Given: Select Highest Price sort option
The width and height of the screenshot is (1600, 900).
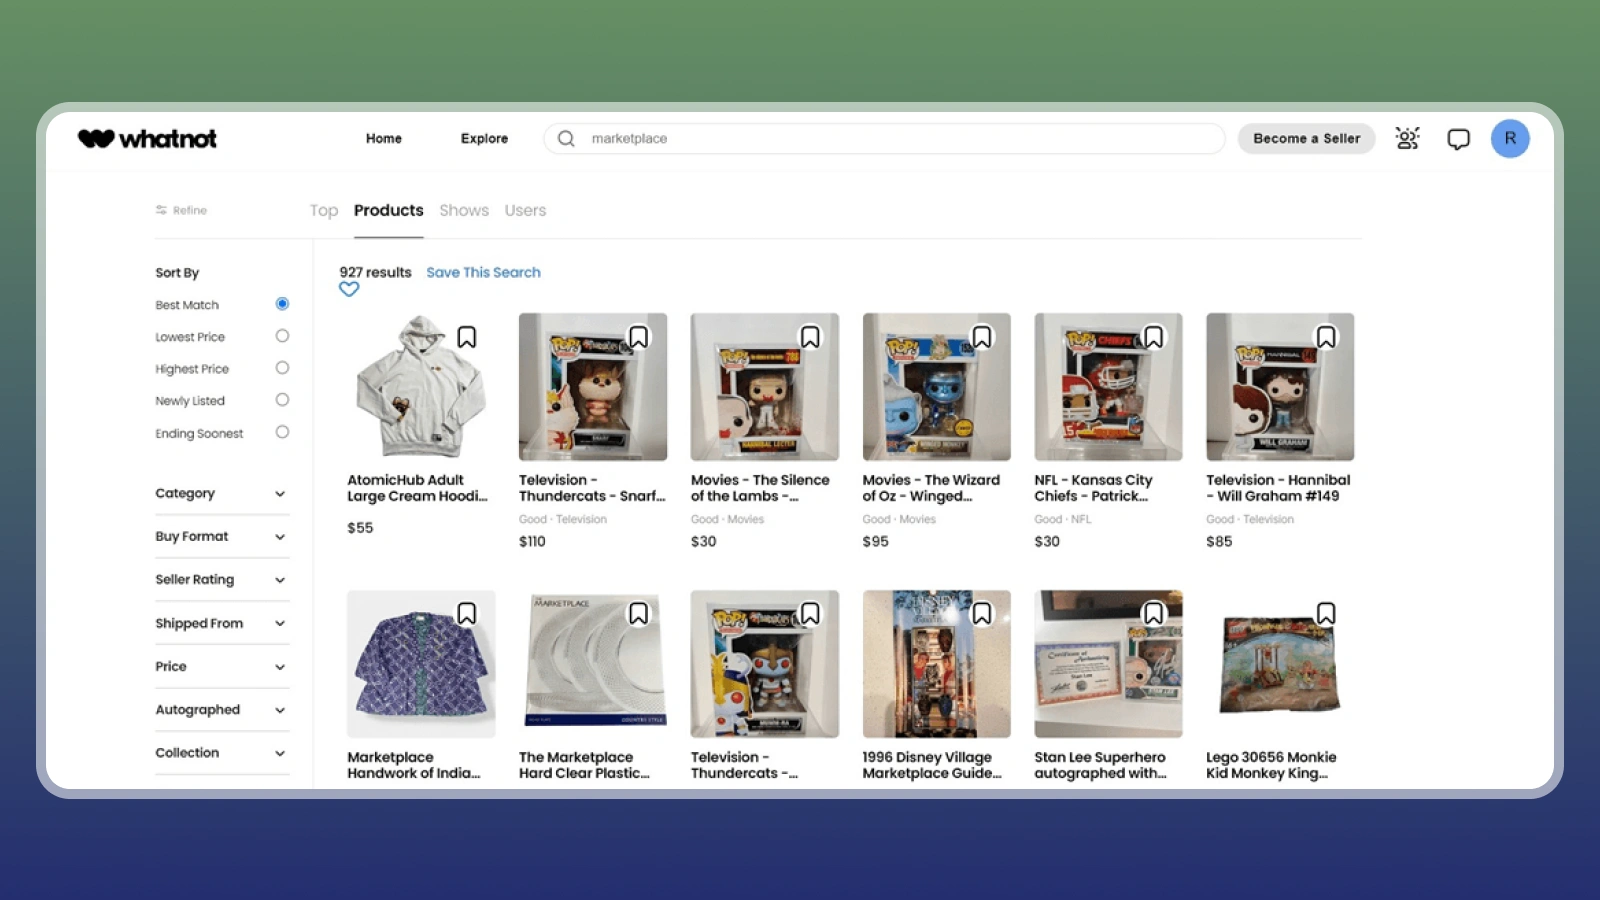Looking at the screenshot, I should (x=282, y=368).
